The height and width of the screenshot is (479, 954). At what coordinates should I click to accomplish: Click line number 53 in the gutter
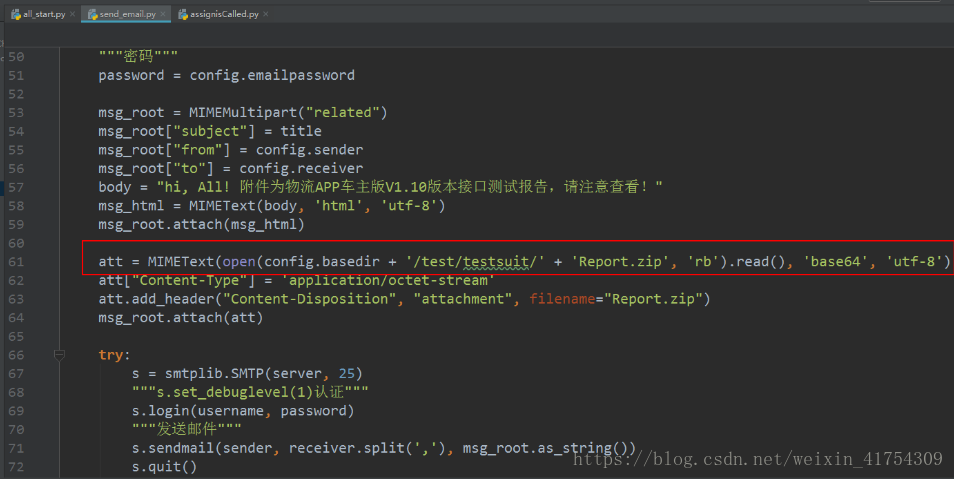tap(16, 113)
